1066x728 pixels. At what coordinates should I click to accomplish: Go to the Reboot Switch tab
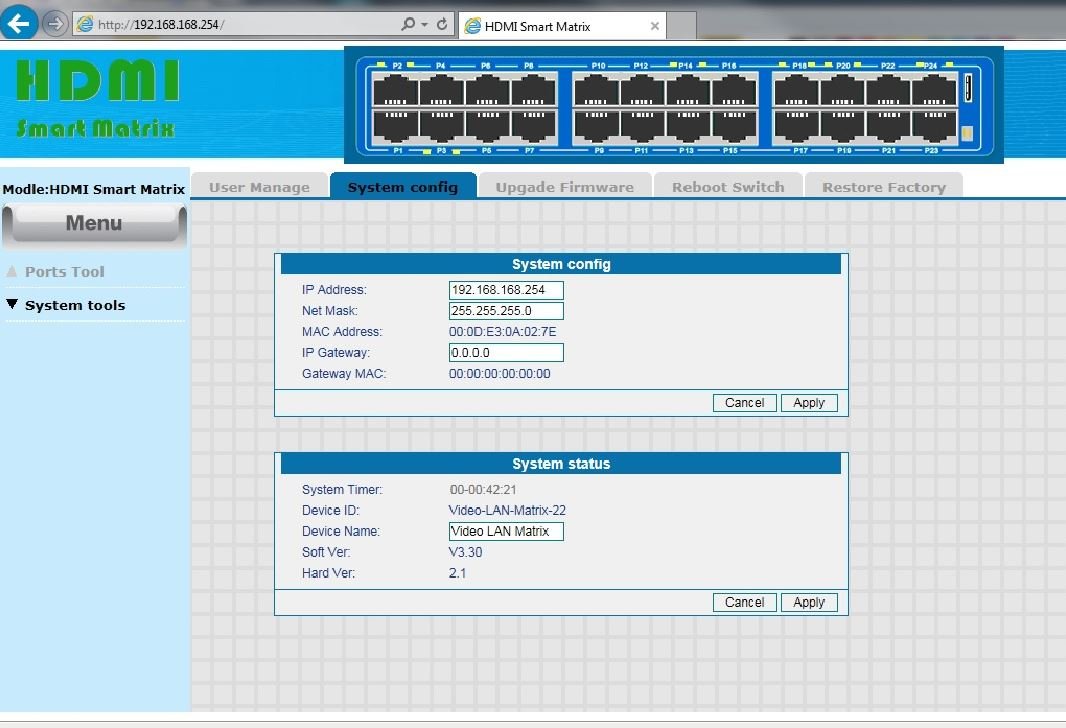pyautogui.click(x=728, y=187)
